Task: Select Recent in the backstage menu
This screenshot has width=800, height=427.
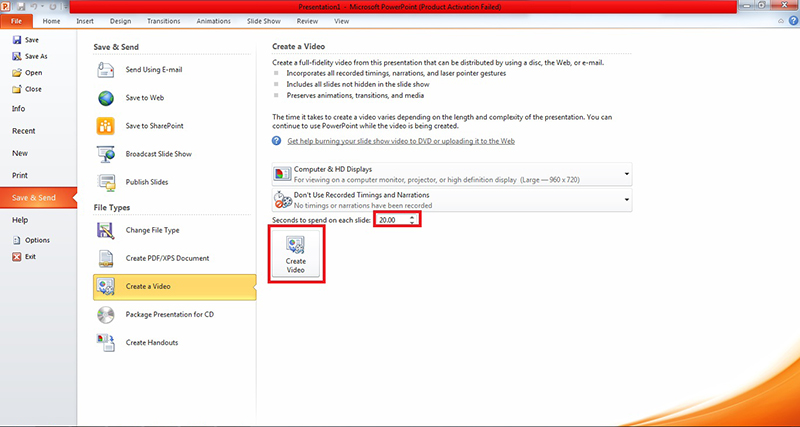Action: (23, 131)
